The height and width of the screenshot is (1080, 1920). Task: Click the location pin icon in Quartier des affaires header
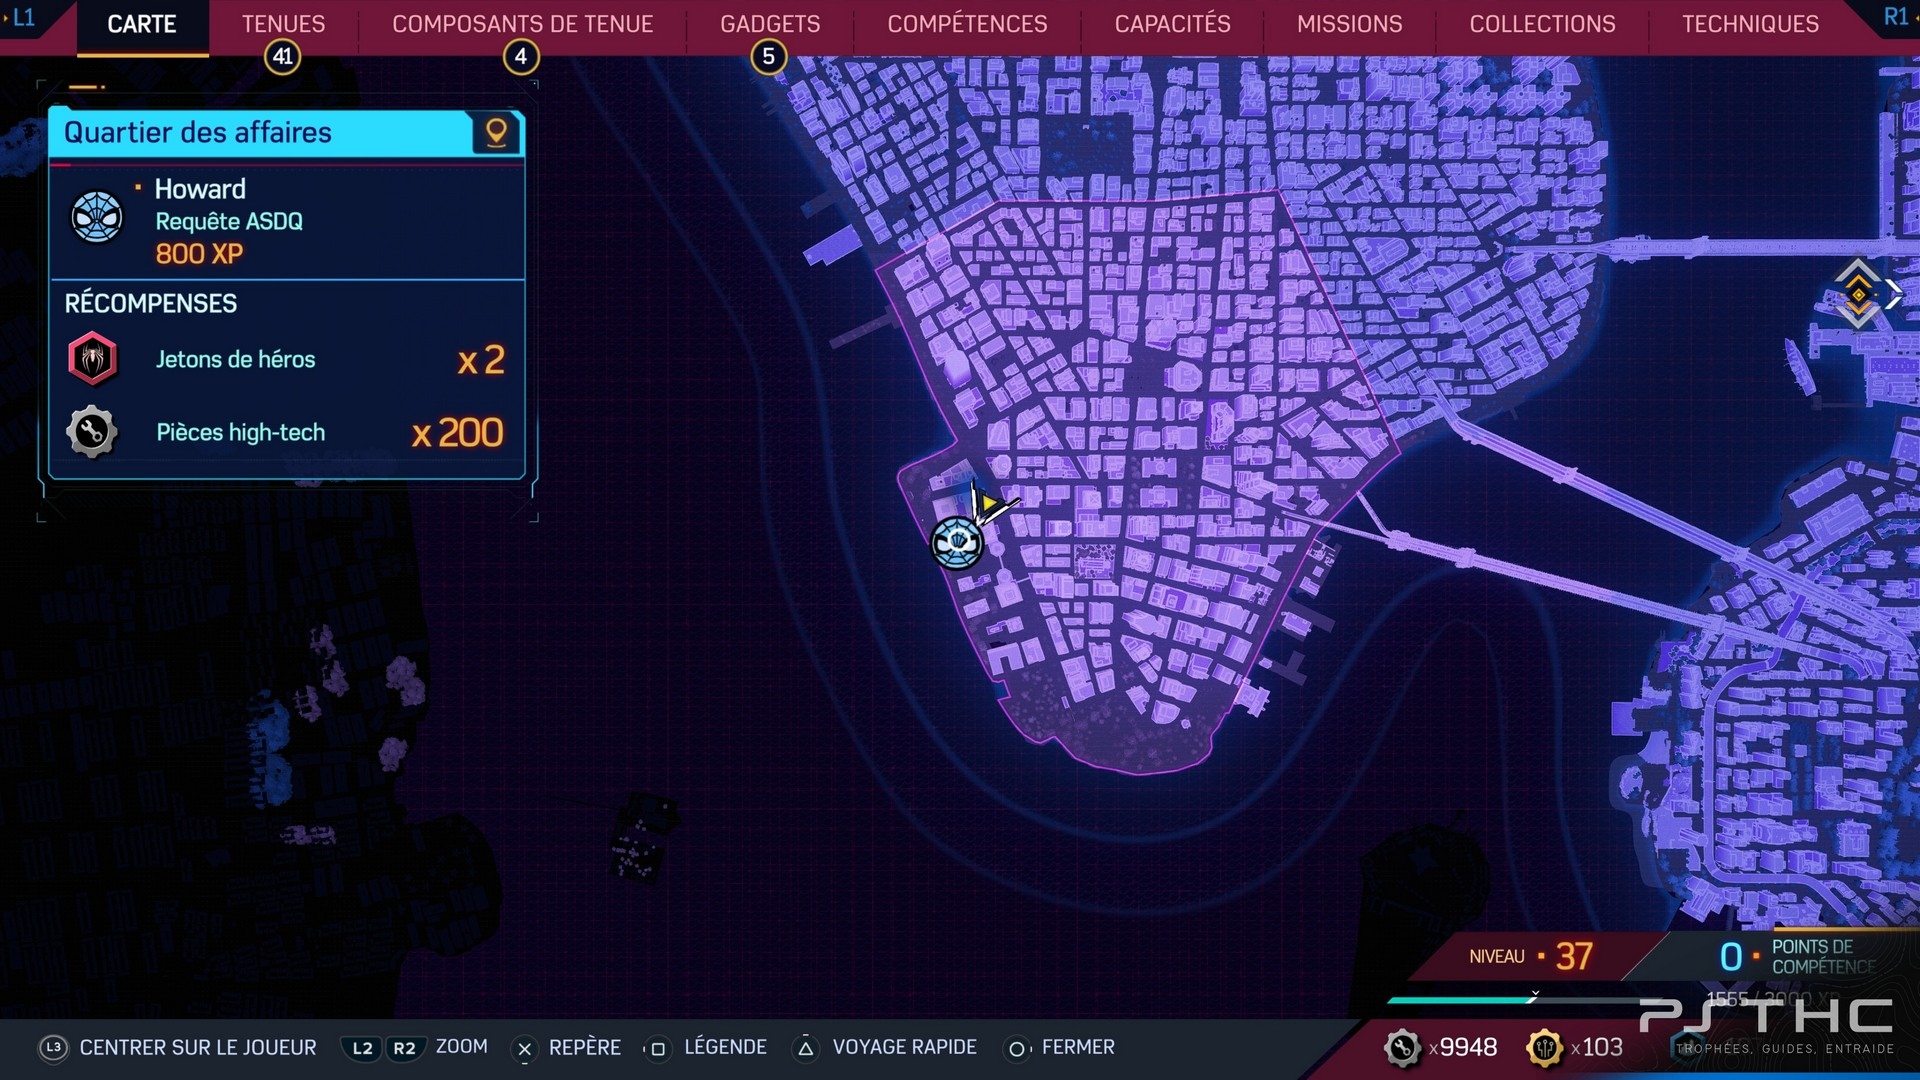(x=496, y=133)
